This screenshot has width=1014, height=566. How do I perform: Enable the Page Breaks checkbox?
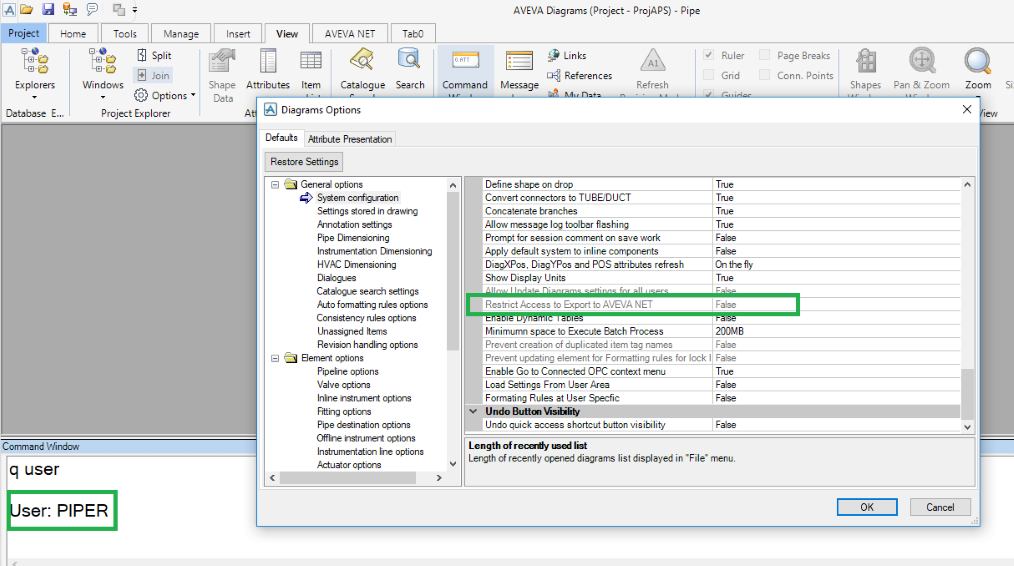click(765, 56)
